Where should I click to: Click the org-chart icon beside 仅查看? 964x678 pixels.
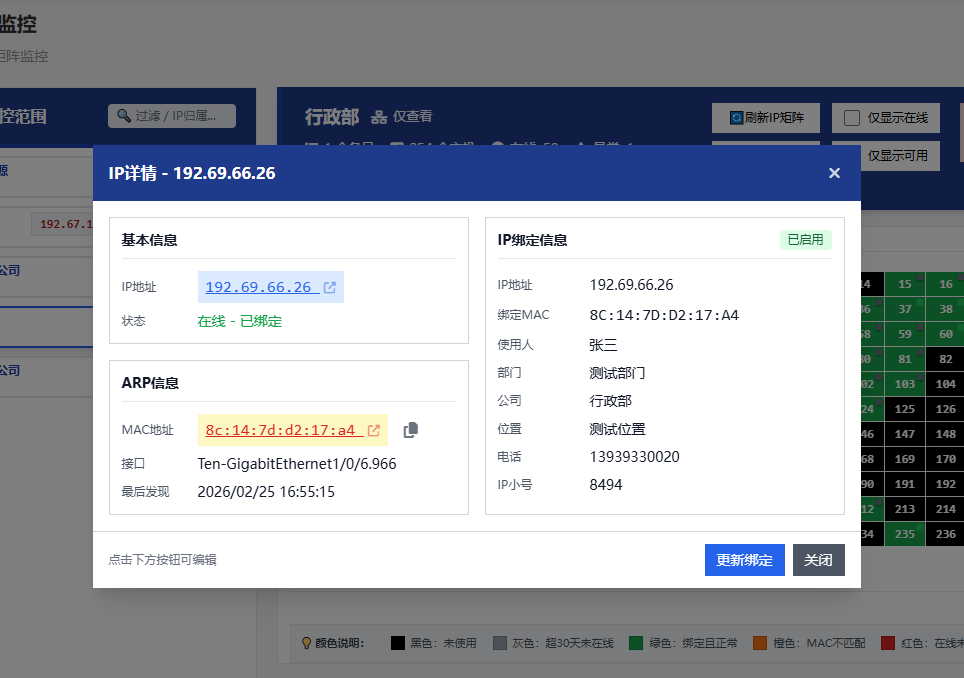pyautogui.click(x=378, y=116)
